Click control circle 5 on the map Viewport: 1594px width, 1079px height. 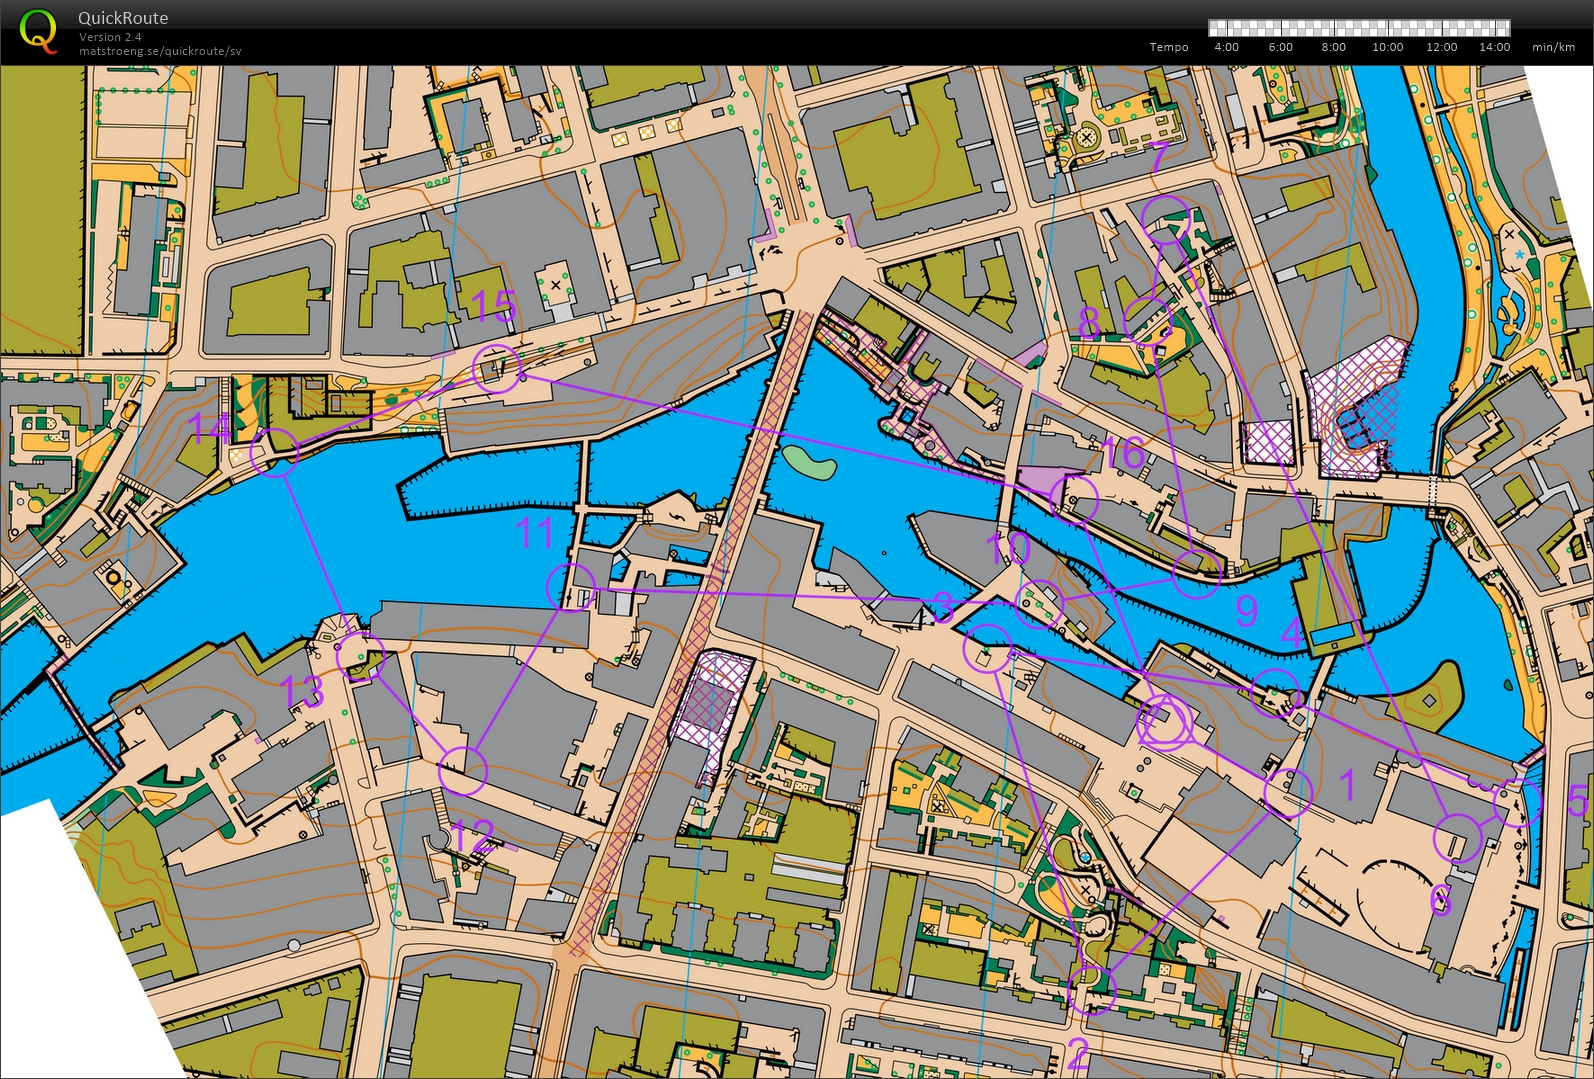coord(1518,803)
